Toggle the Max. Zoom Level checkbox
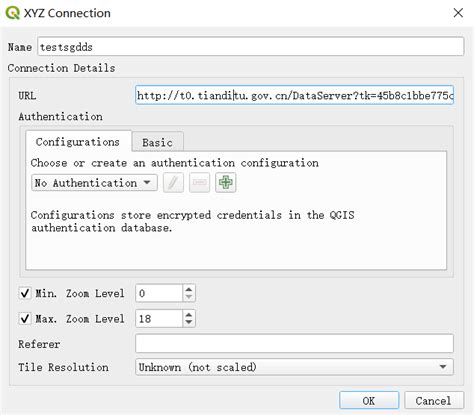The height and width of the screenshot is (415, 474). (25, 319)
